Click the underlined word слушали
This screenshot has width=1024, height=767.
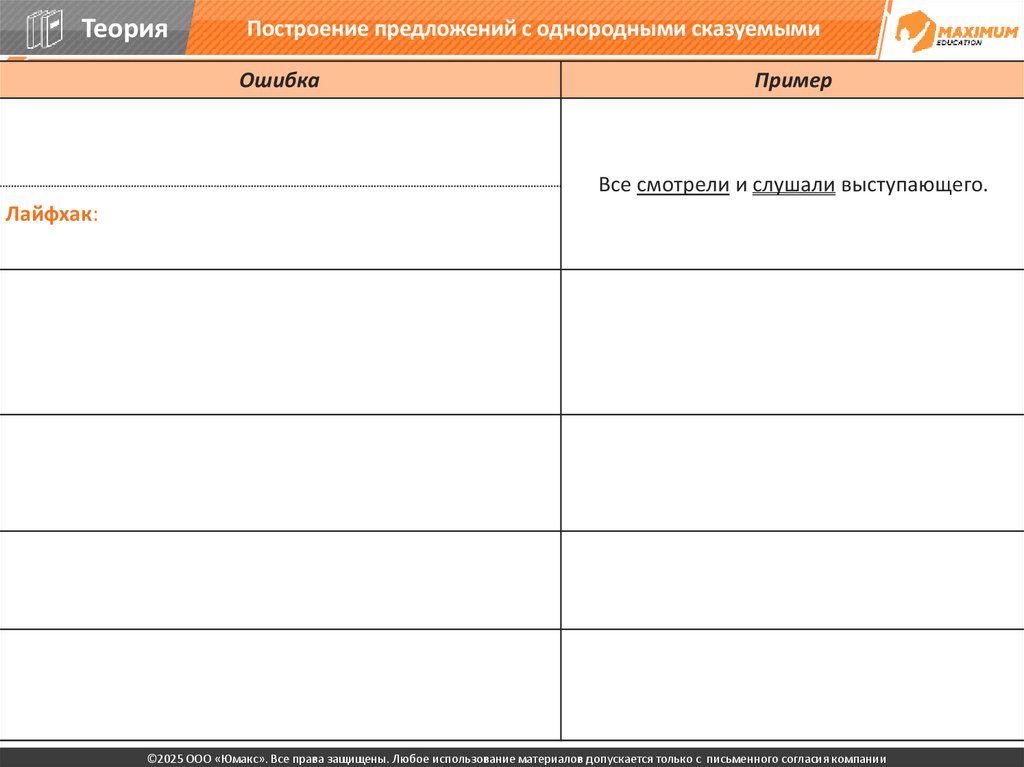(793, 185)
